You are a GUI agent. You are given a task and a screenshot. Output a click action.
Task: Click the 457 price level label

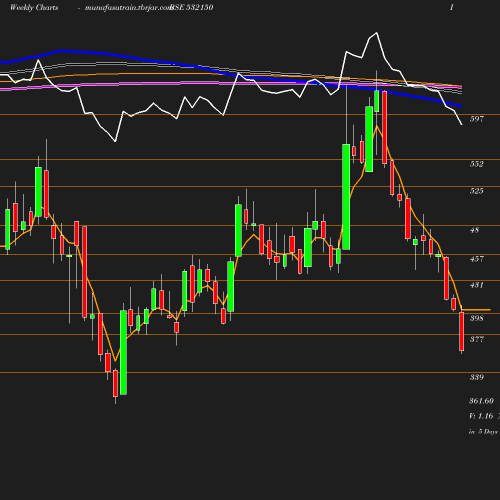coord(476,259)
